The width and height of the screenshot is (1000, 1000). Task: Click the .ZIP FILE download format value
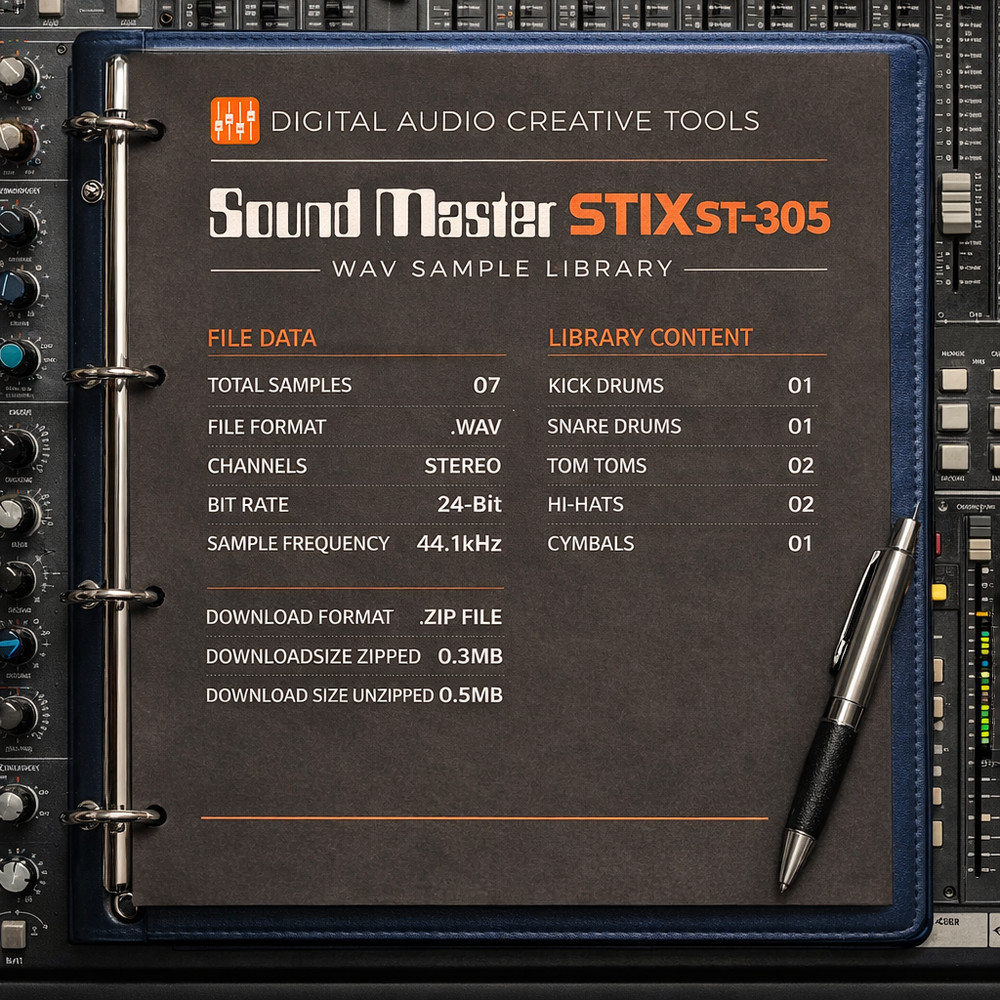tap(462, 617)
